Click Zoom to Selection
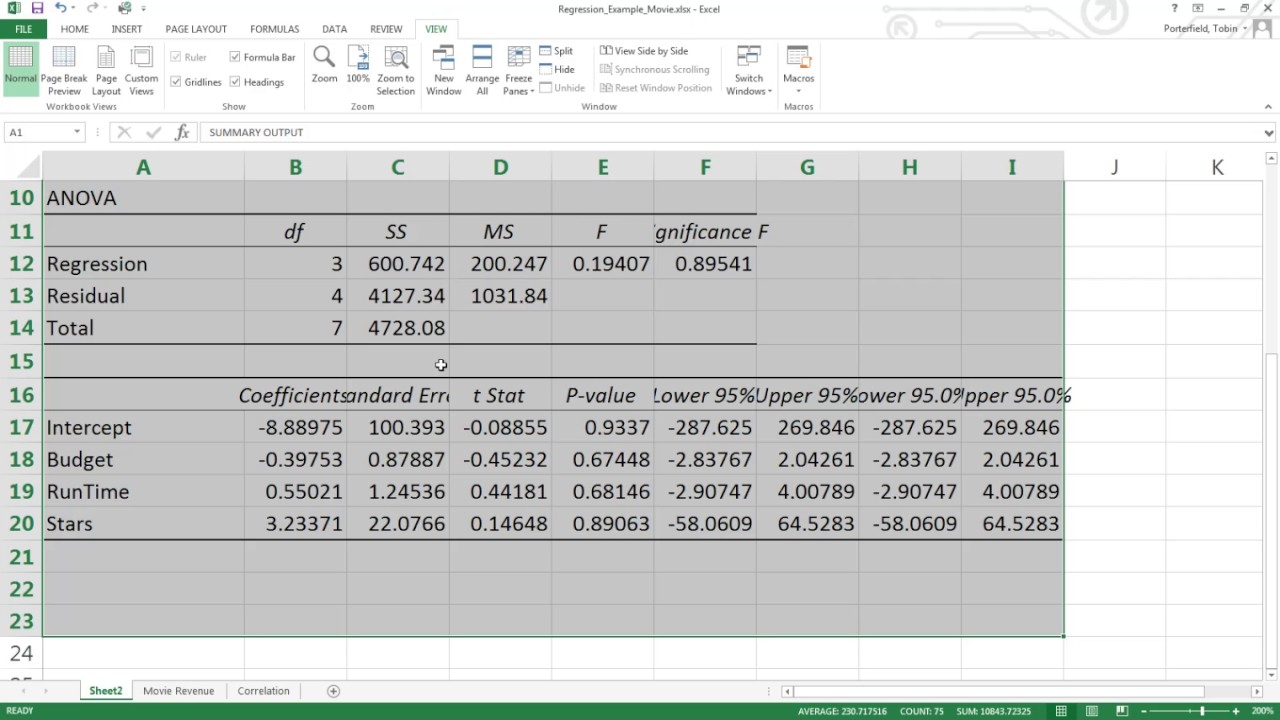The width and height of the screenshot is (1280, 720). point(396,70)
